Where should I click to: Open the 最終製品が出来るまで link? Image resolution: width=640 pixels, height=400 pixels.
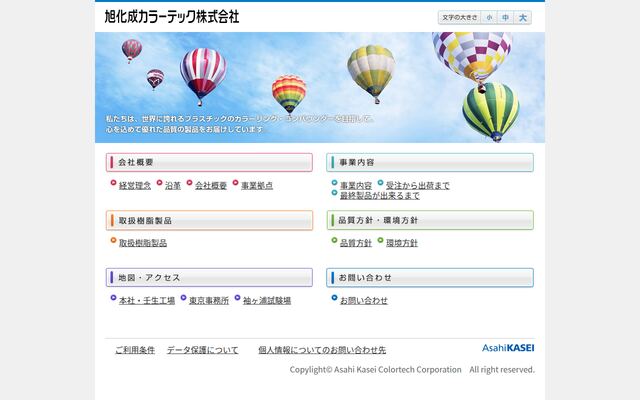(380, 196)
